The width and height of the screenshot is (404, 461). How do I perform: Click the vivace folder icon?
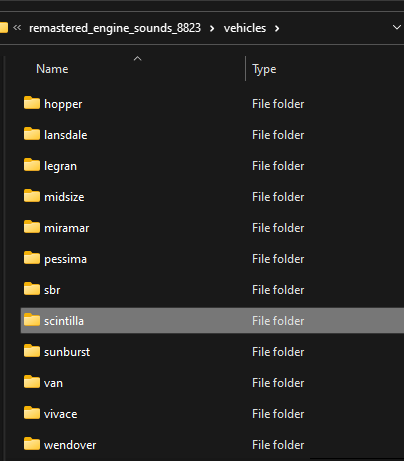(x=32, y=413)
